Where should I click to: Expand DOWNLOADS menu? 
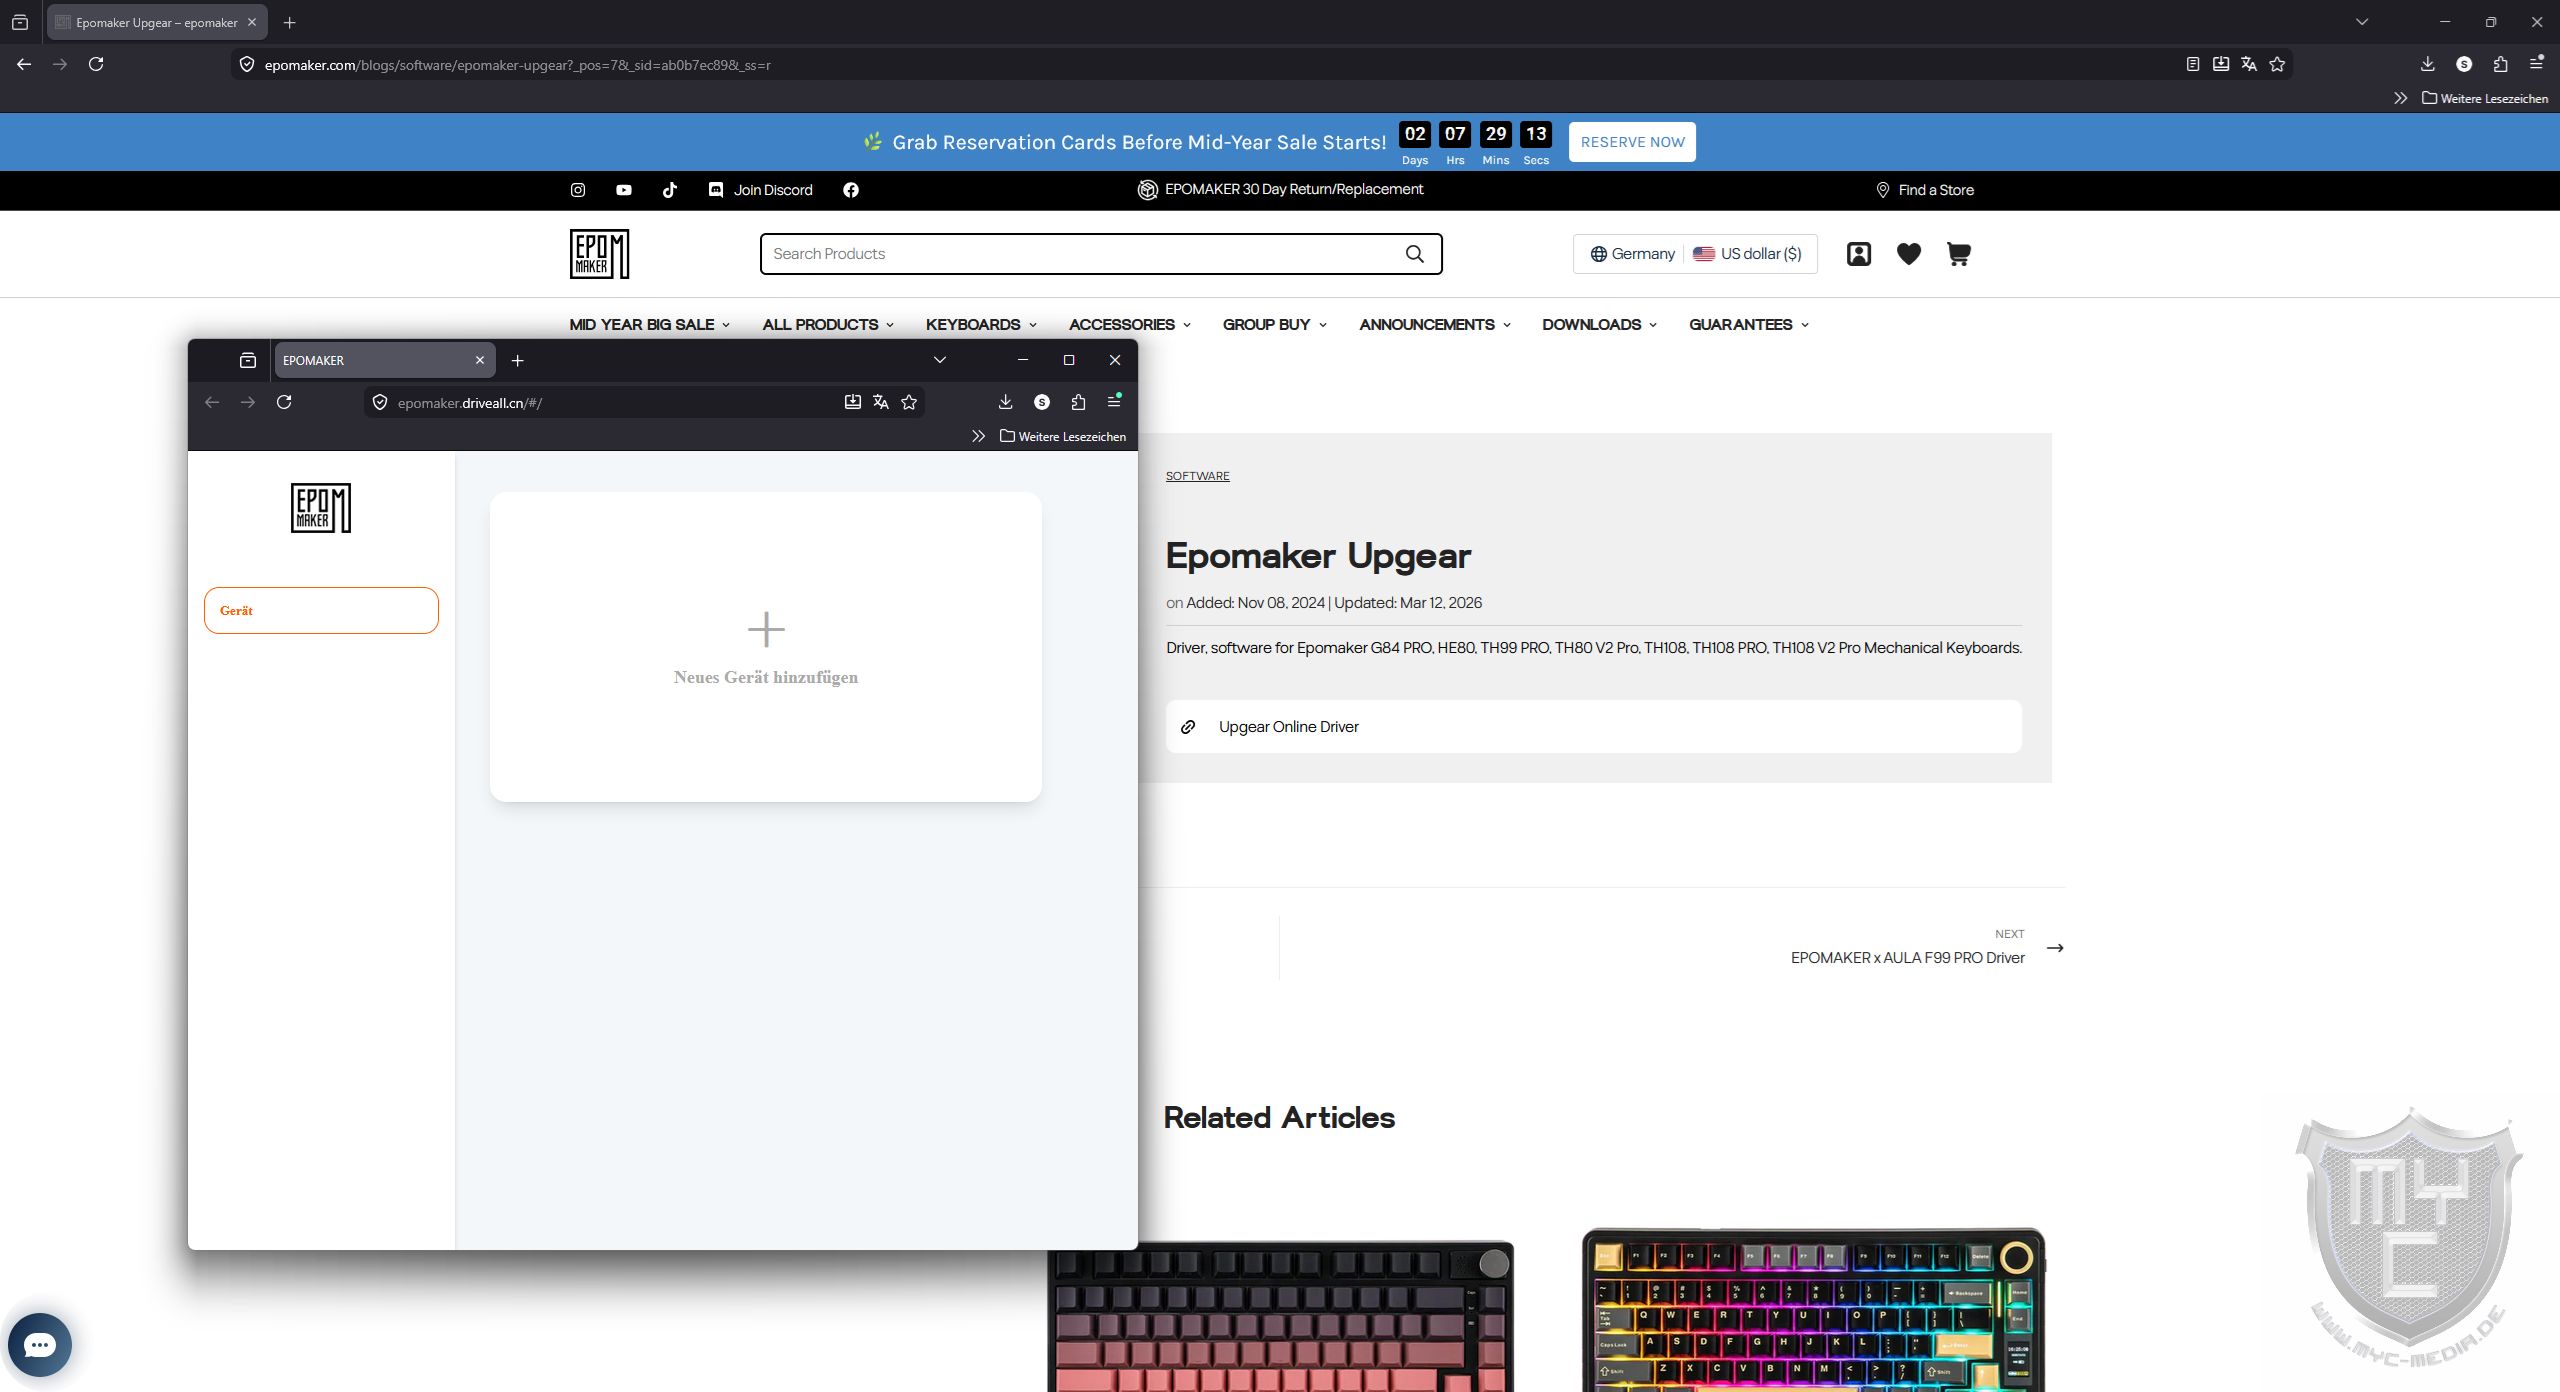point(1600,325)
